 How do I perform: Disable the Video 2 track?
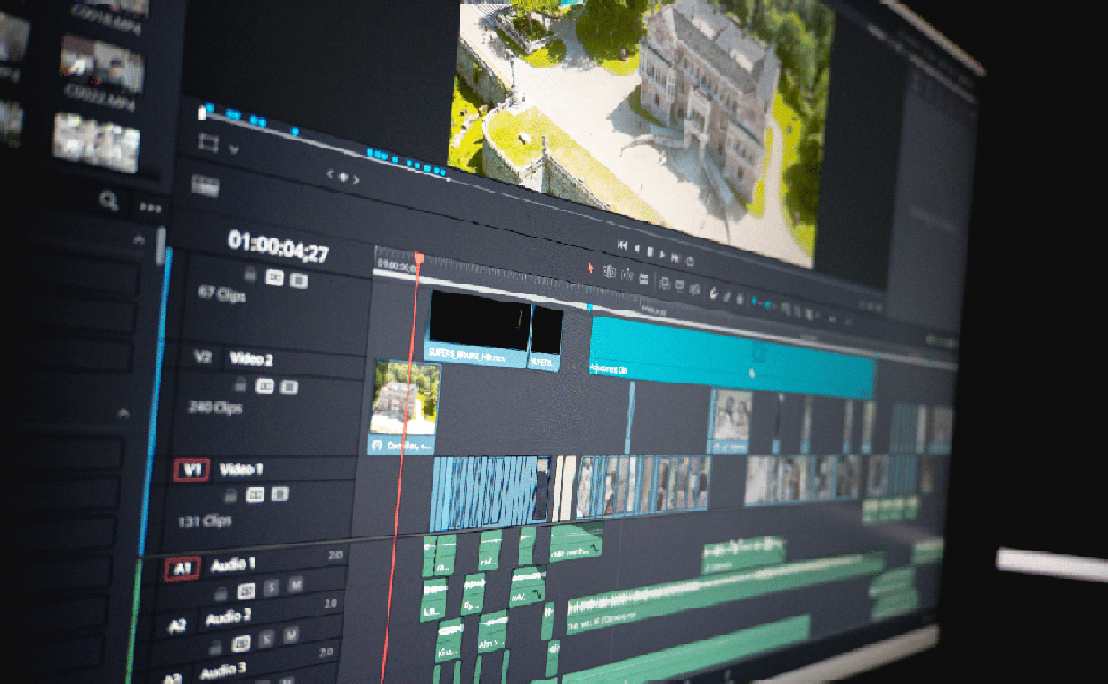click(289, 387)
